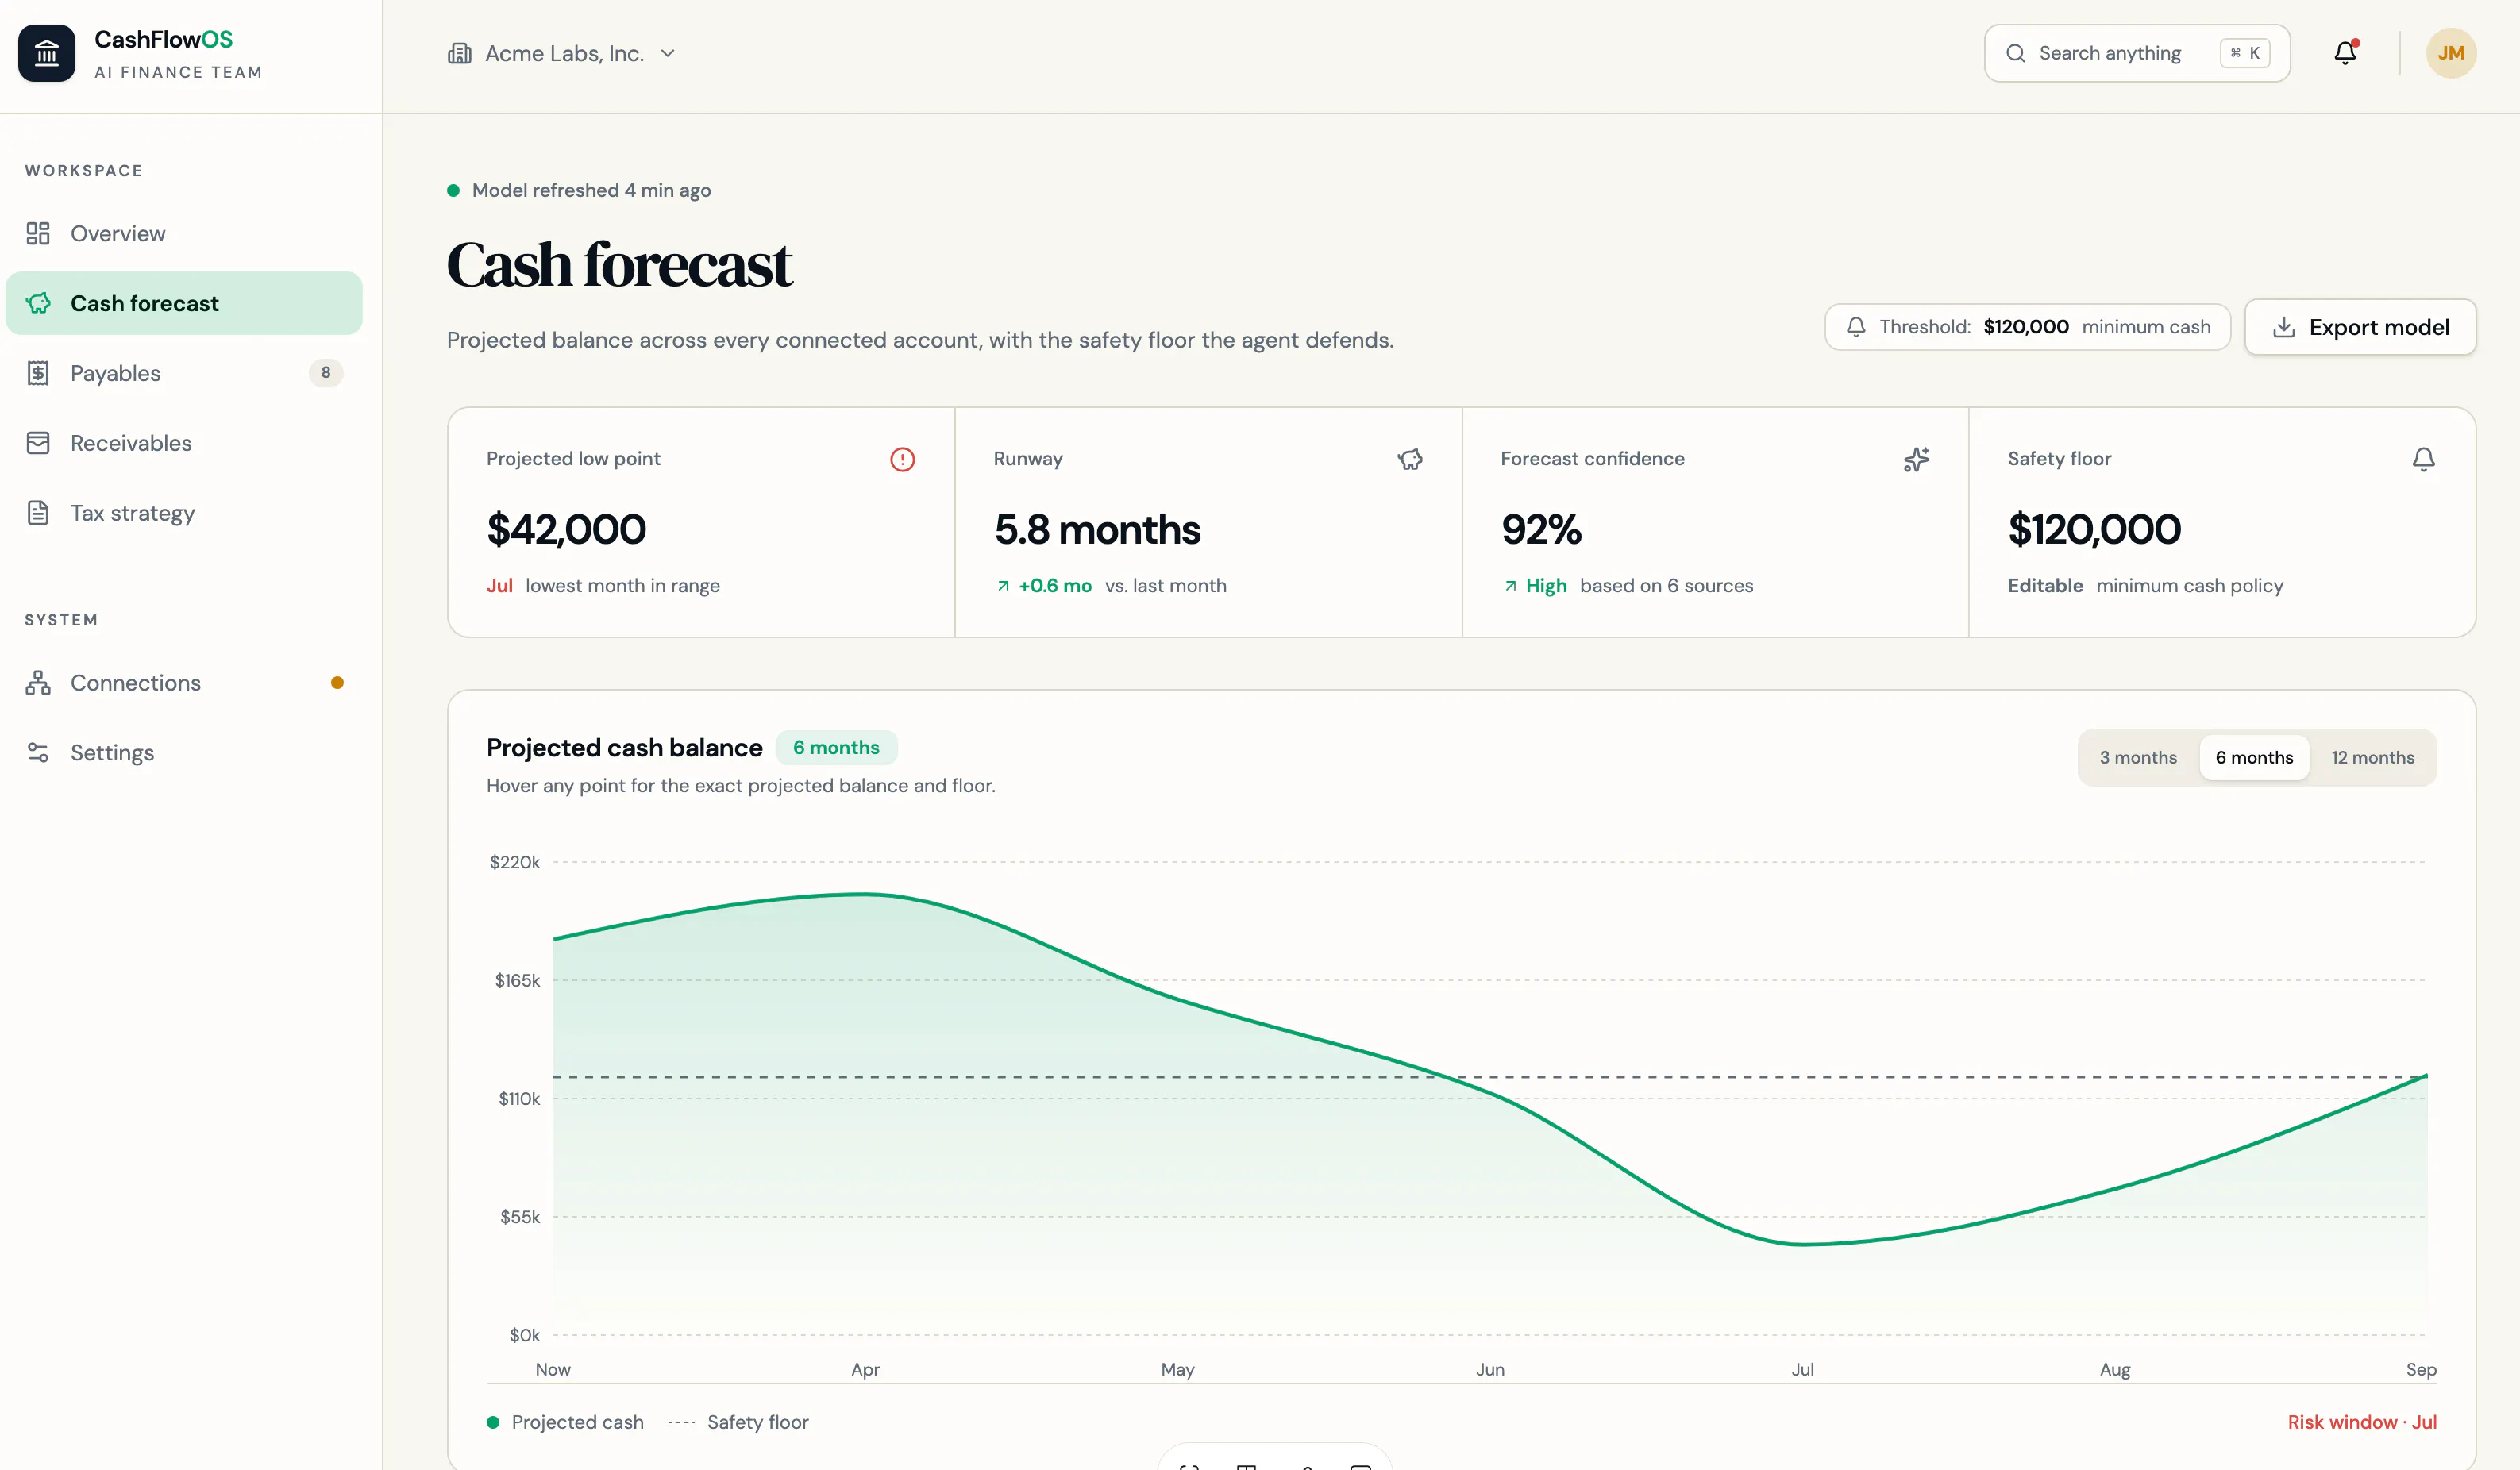
Task: Click the Payables dollar receipt icon
Action: point(38,373)
